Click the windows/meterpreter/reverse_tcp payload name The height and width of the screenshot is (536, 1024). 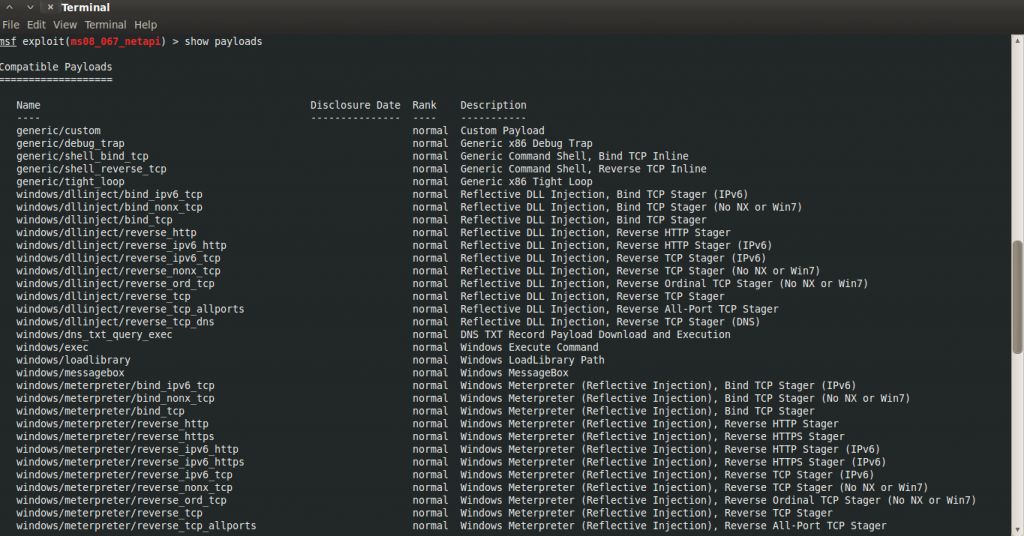click(x=109, y=513)
